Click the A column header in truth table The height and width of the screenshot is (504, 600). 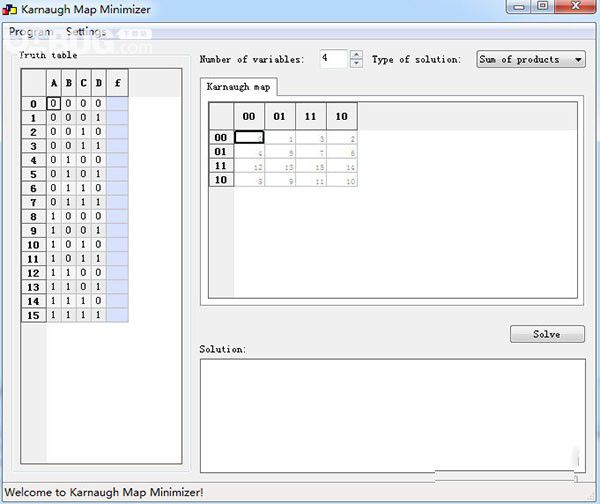click(54, 83)
